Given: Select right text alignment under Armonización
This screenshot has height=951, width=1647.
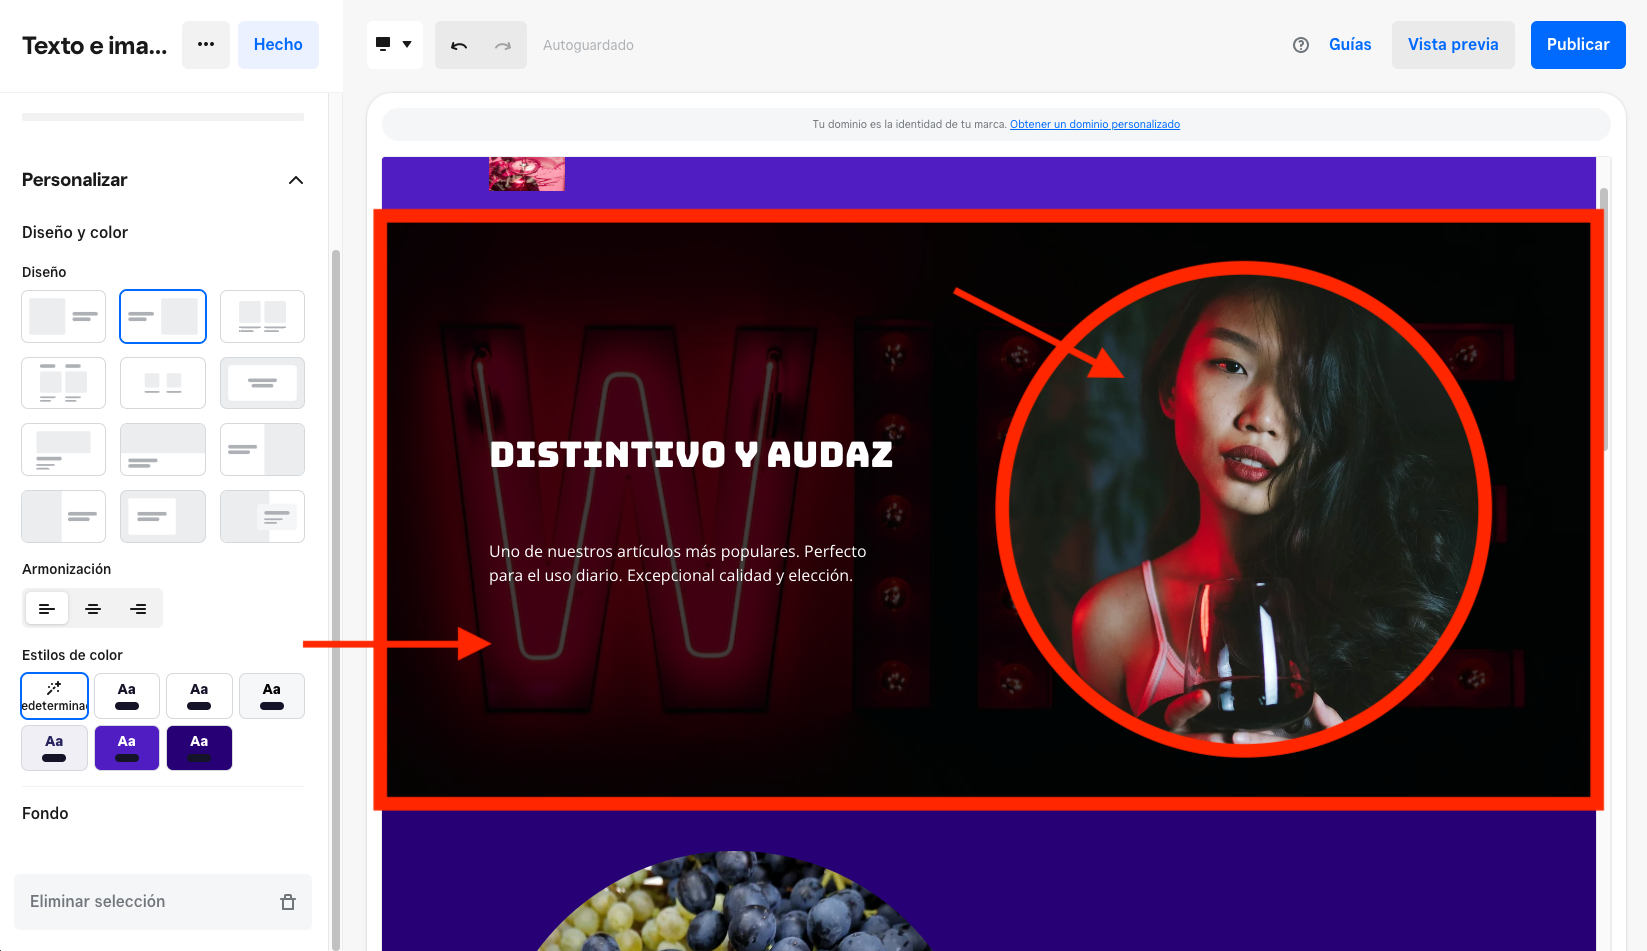Looking at the screenshot, I should pos(139,608).
